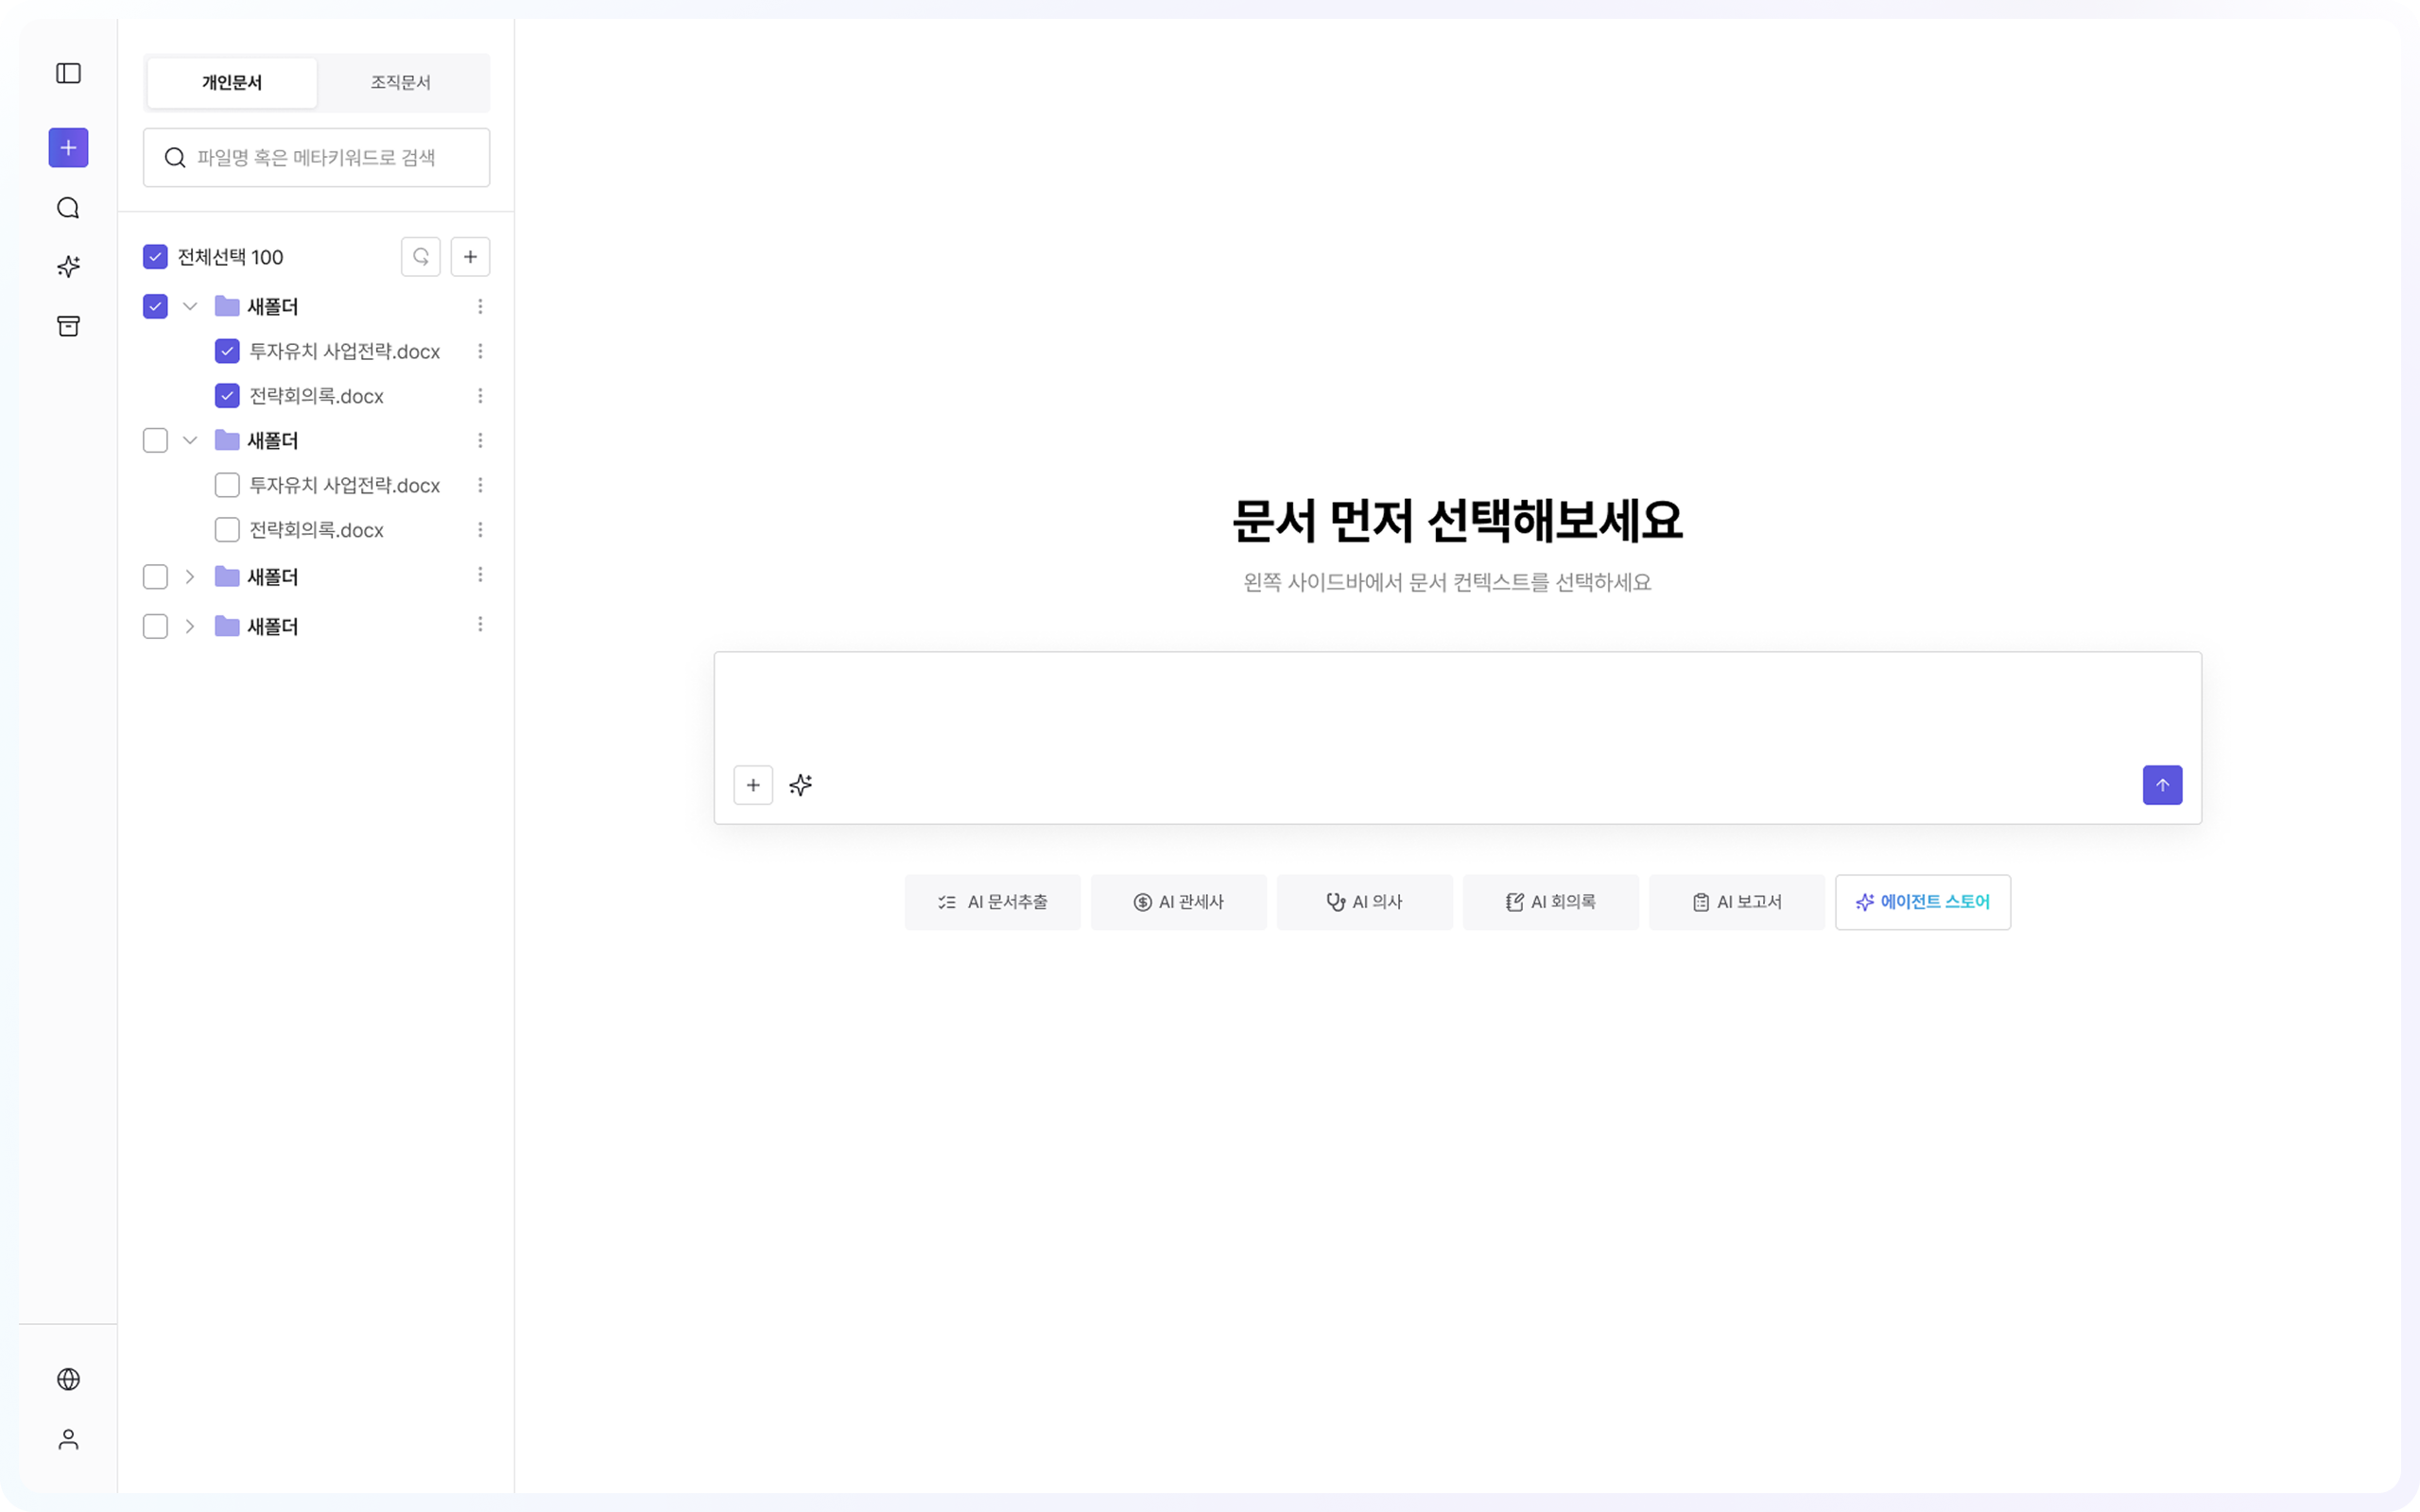
Task: Open the user profile icon at bottom
Action: (x=68, y=1440)
